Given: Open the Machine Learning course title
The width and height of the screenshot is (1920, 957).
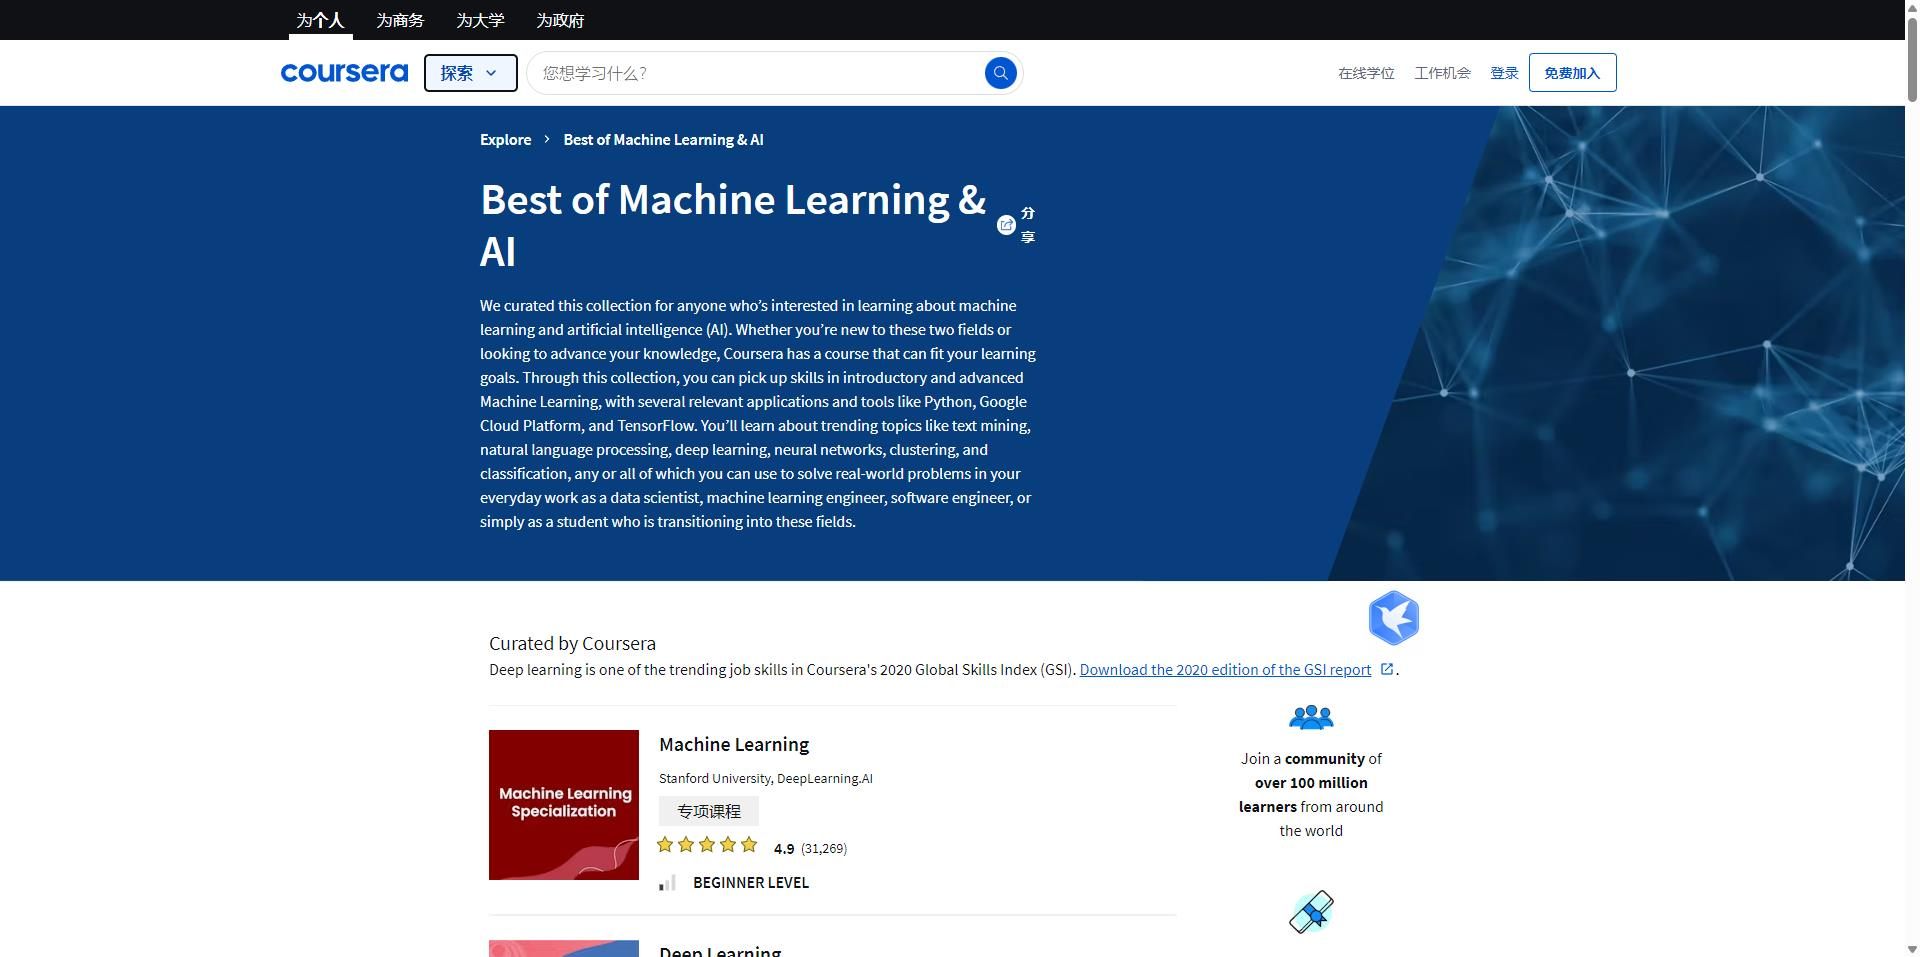Looking at the screenshot, I should [x=734, y=744].
